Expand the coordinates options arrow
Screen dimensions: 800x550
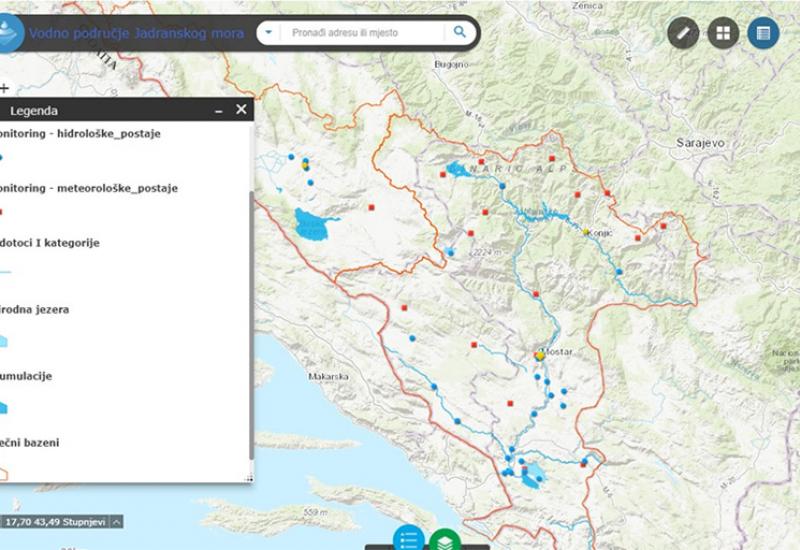coord(117,522)
